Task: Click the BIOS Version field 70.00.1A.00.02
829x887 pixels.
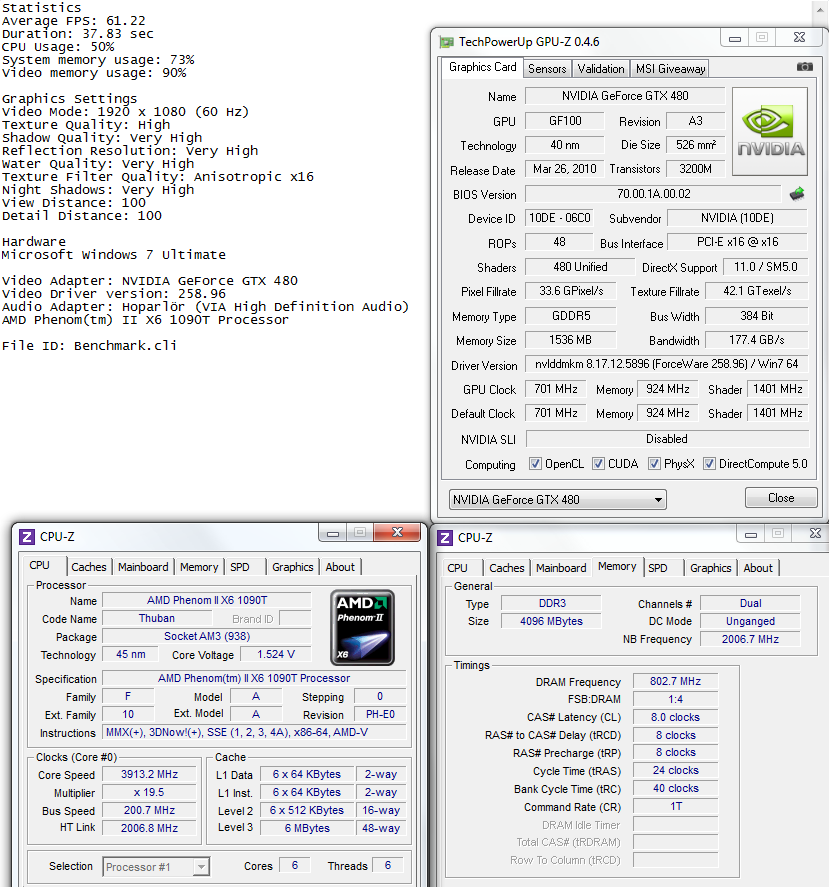Action: point(654,194)
